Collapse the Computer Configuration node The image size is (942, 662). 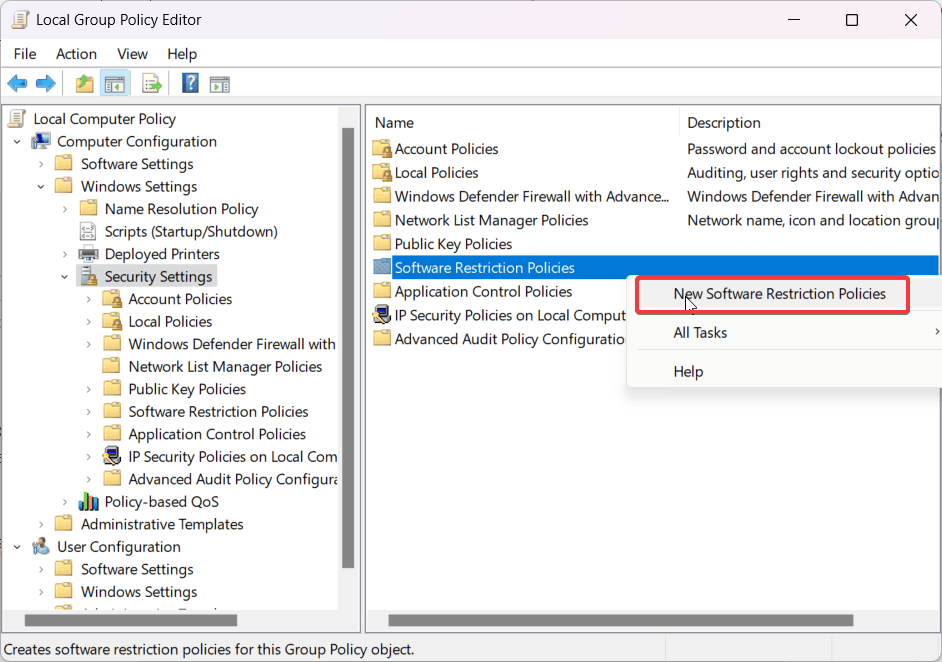click(x=17, y=142)
